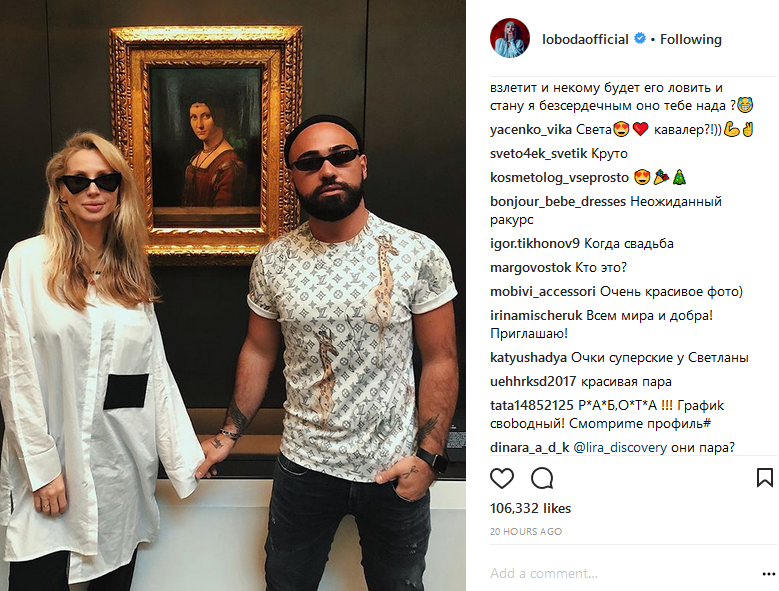Open the three-dot more options menu
The width and height of the screenshot is (779, 591).
(x=768, y=574)
